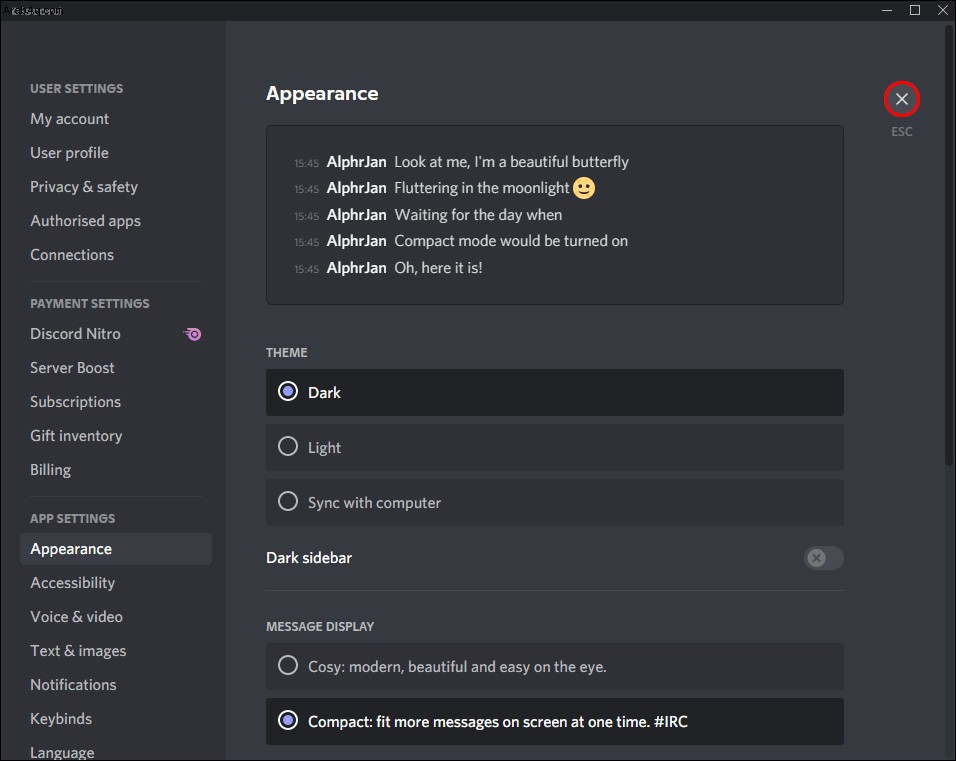The width and height of the screenshot is (956, 761).
Task: Click the vertical scrollbar of settings page
Action: [x=949, y=244]
